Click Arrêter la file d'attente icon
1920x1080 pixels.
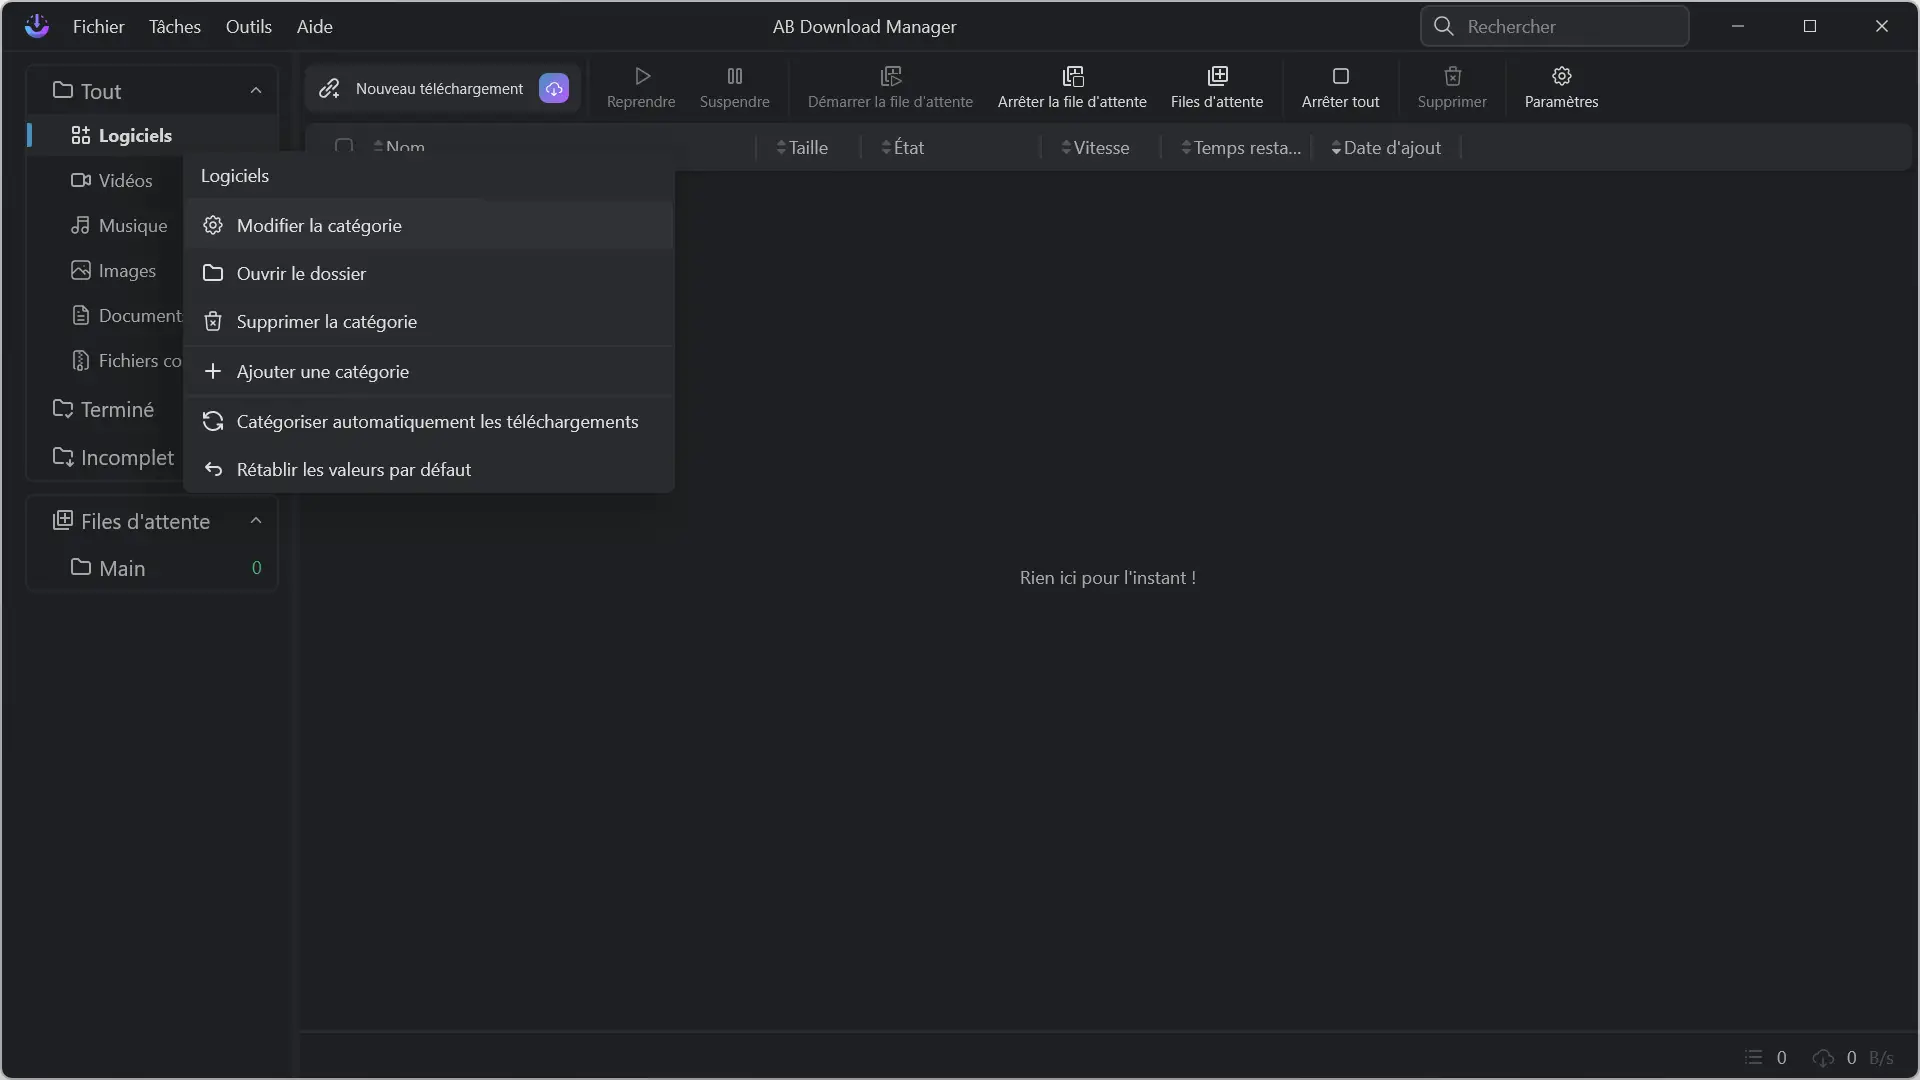(1073, 76)
